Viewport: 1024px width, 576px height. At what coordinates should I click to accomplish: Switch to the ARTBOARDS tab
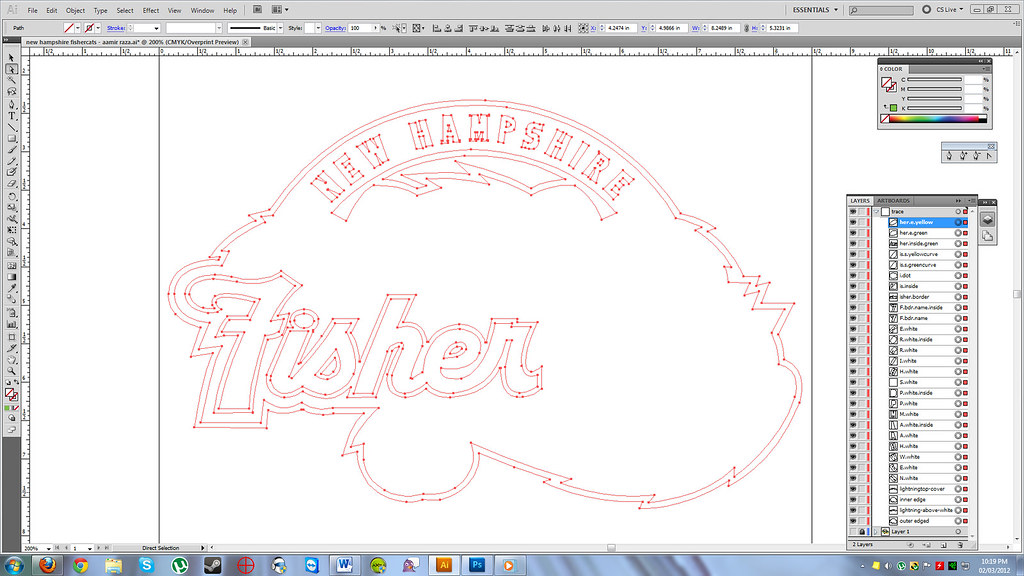point(893,200)
